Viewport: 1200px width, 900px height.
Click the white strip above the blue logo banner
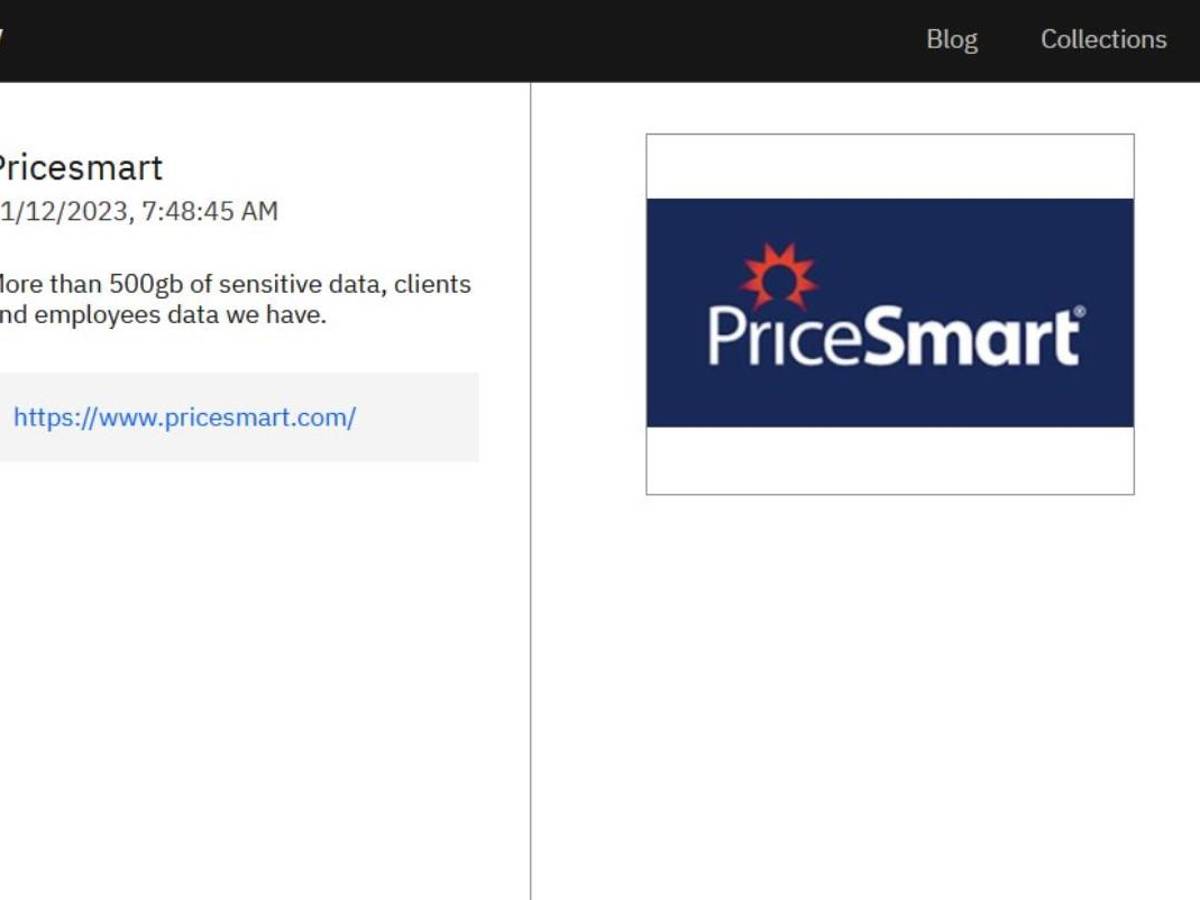pyautogui.click(x=890, y=165)
